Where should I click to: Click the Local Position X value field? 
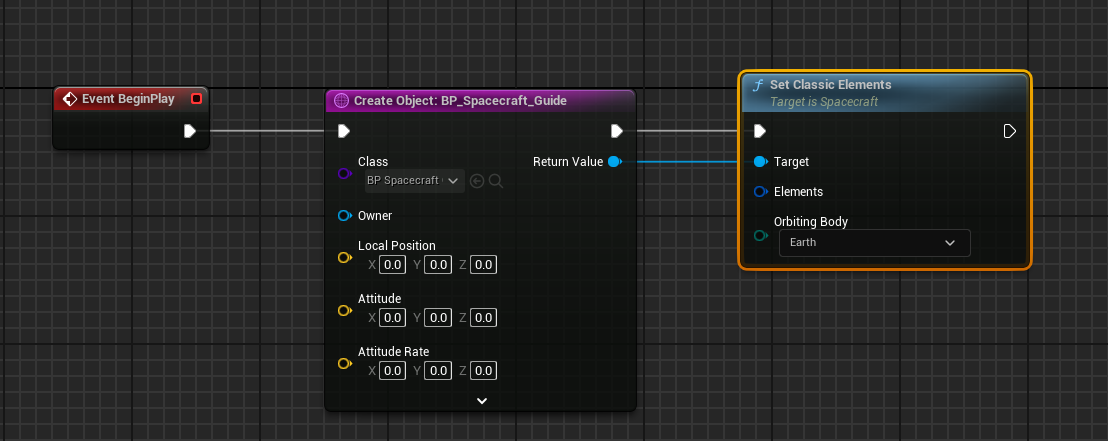(392, 265)
